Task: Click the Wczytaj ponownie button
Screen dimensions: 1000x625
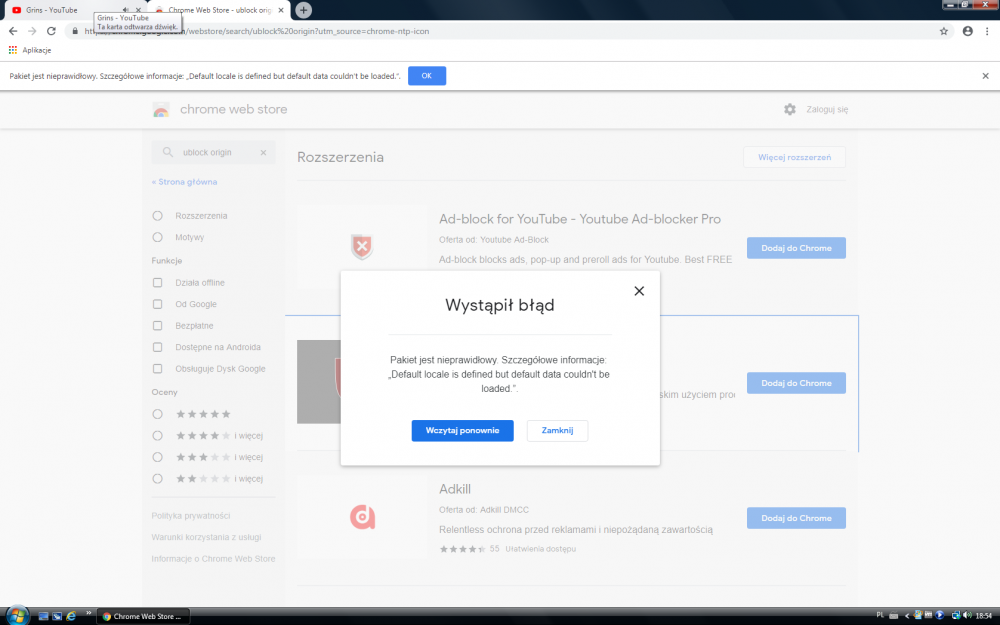Action: tap(462, 430)
